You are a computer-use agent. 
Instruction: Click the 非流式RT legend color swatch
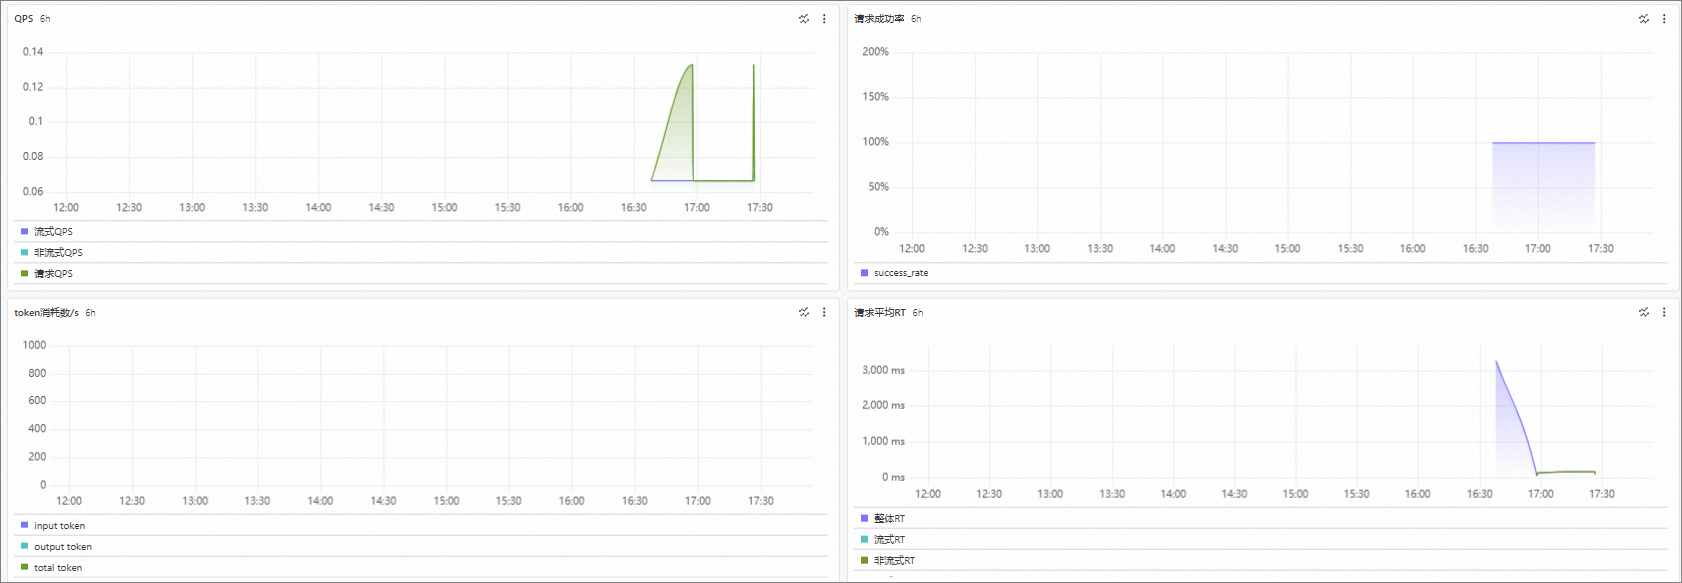pyautogui.click(x=864, y=560)
